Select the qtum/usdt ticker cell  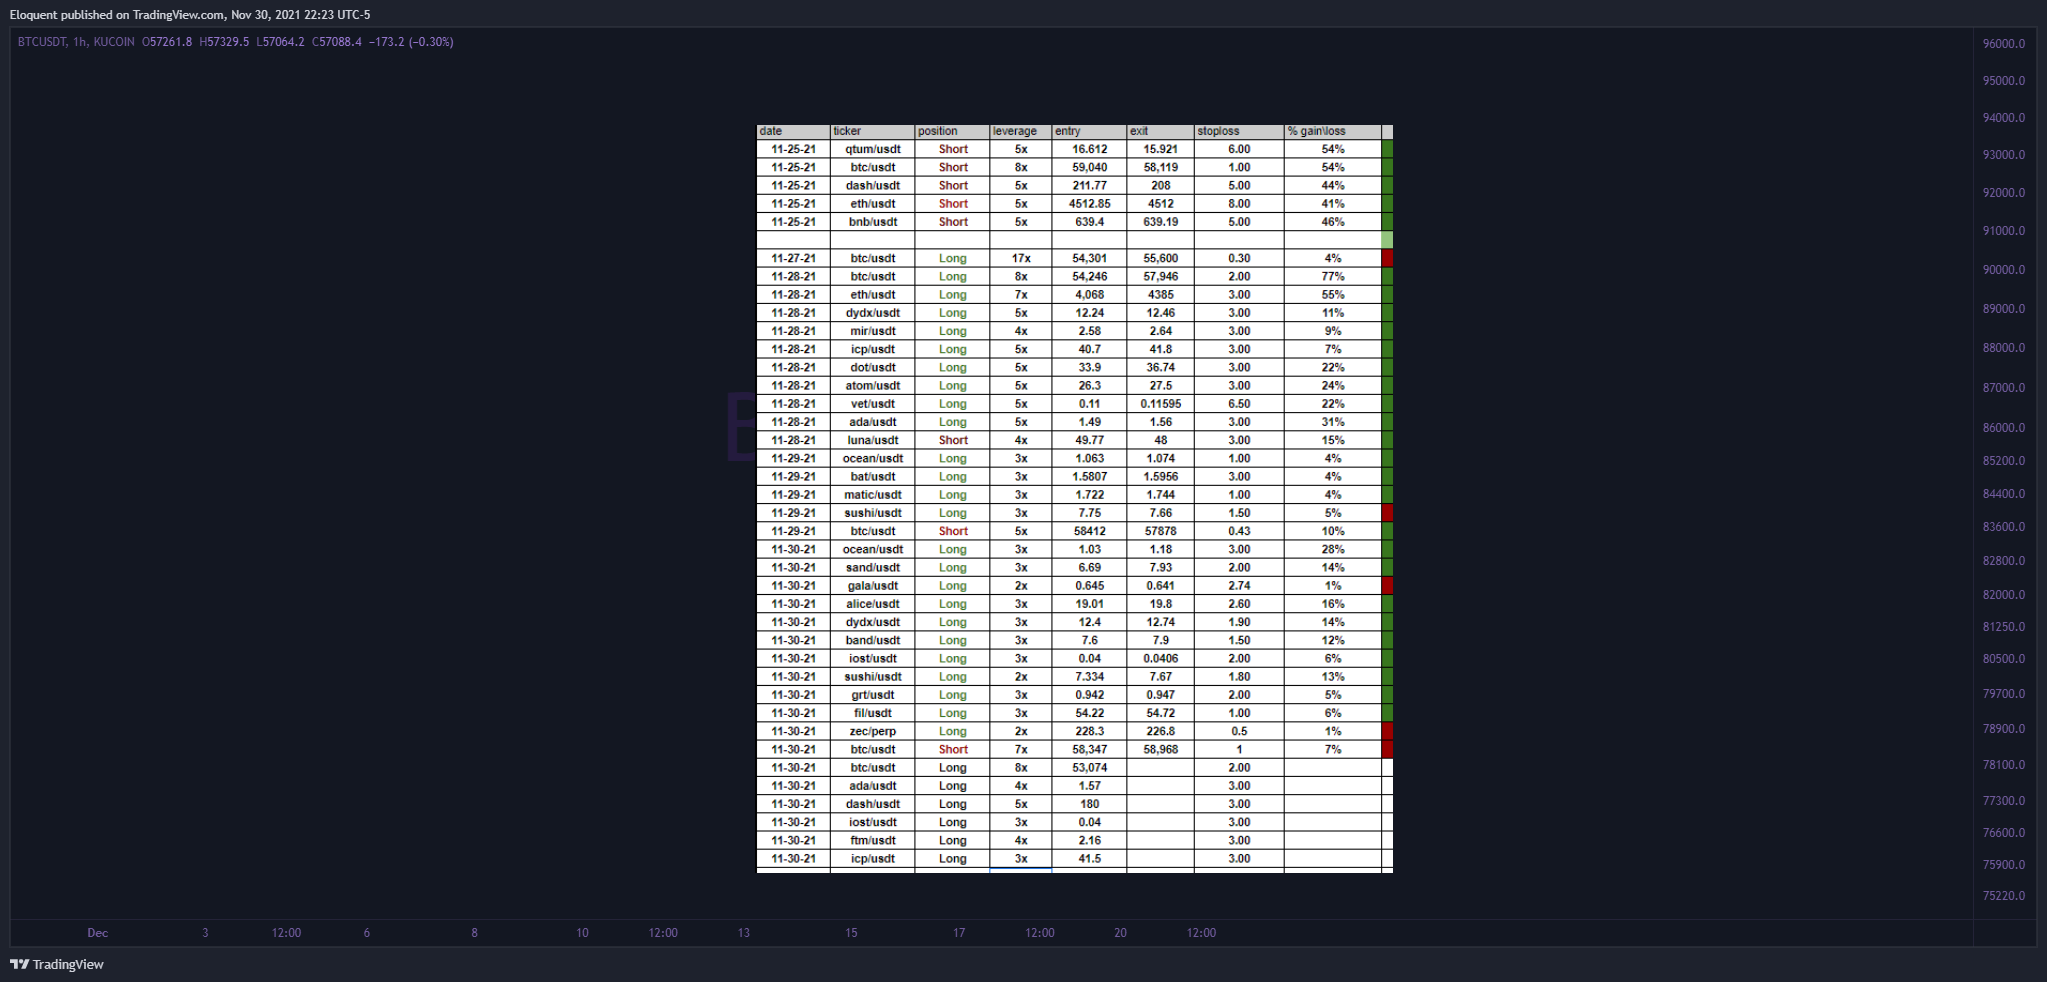click(872, 149)
